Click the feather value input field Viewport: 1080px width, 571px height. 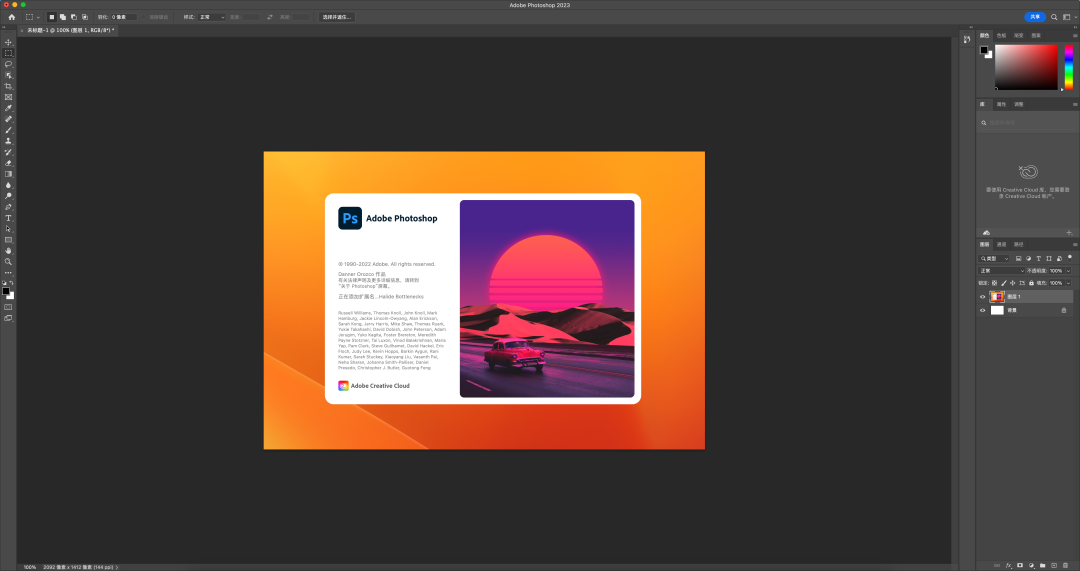124,17
